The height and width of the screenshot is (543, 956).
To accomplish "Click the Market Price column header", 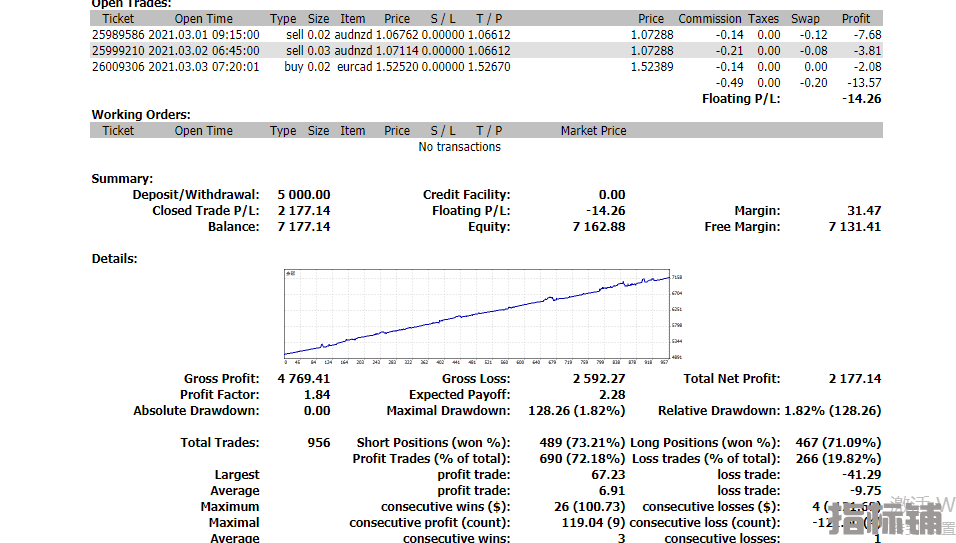I will pyautogui.click(x=593, y=130).
